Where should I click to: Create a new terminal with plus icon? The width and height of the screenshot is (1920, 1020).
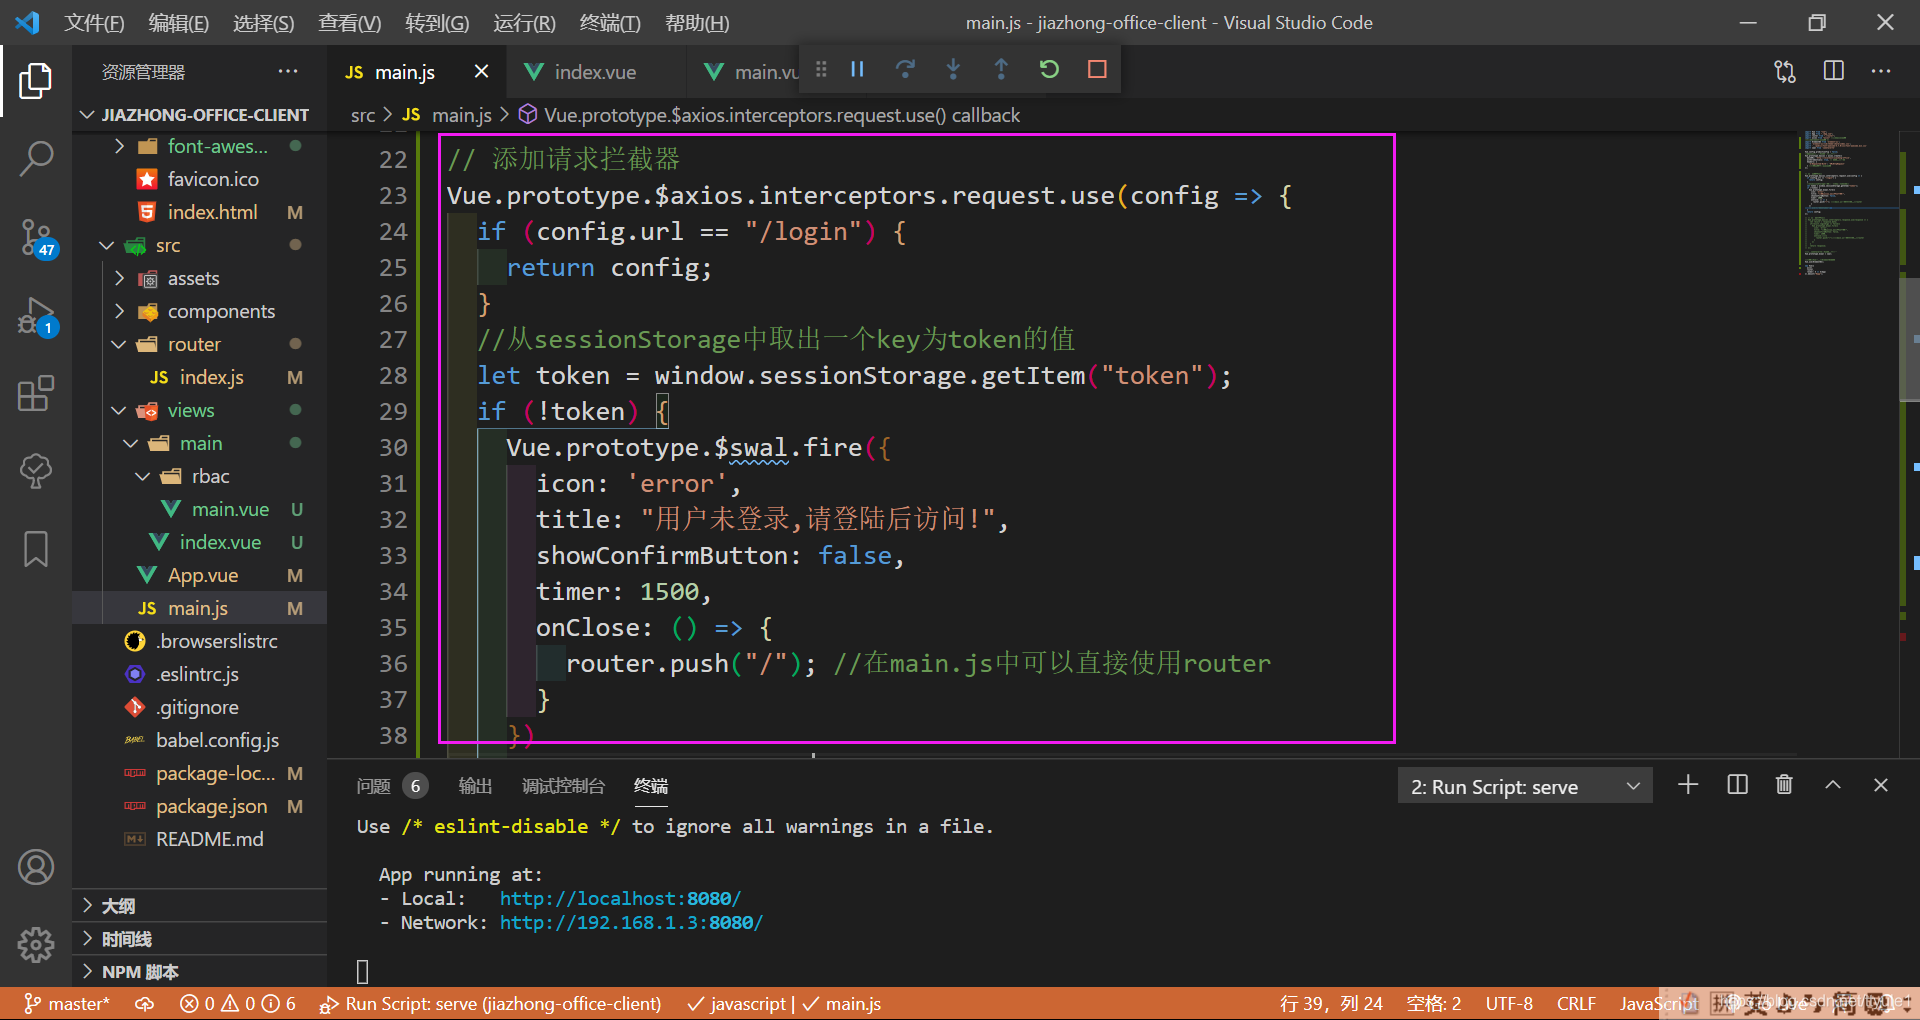pyautogui.click(x=1688, y=785)
